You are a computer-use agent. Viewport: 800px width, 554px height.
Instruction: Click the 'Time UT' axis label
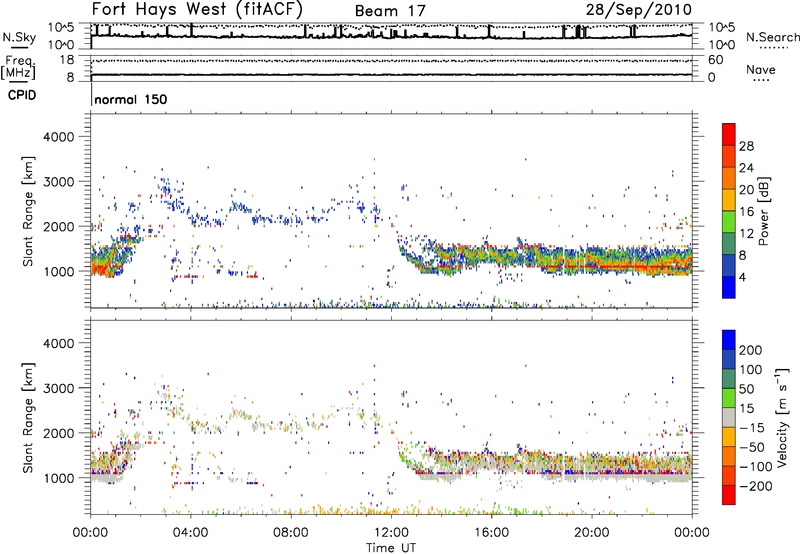tap(391, 548)
